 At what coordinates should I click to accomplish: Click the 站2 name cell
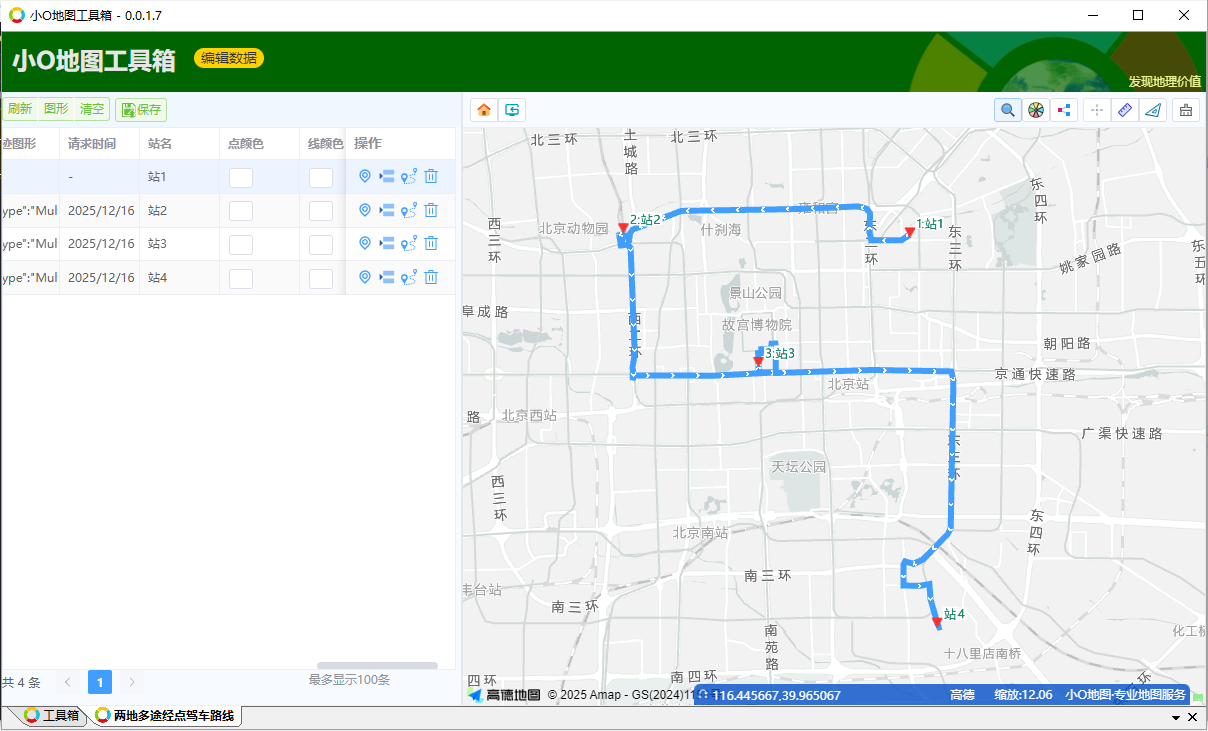[x=180, y=211]
